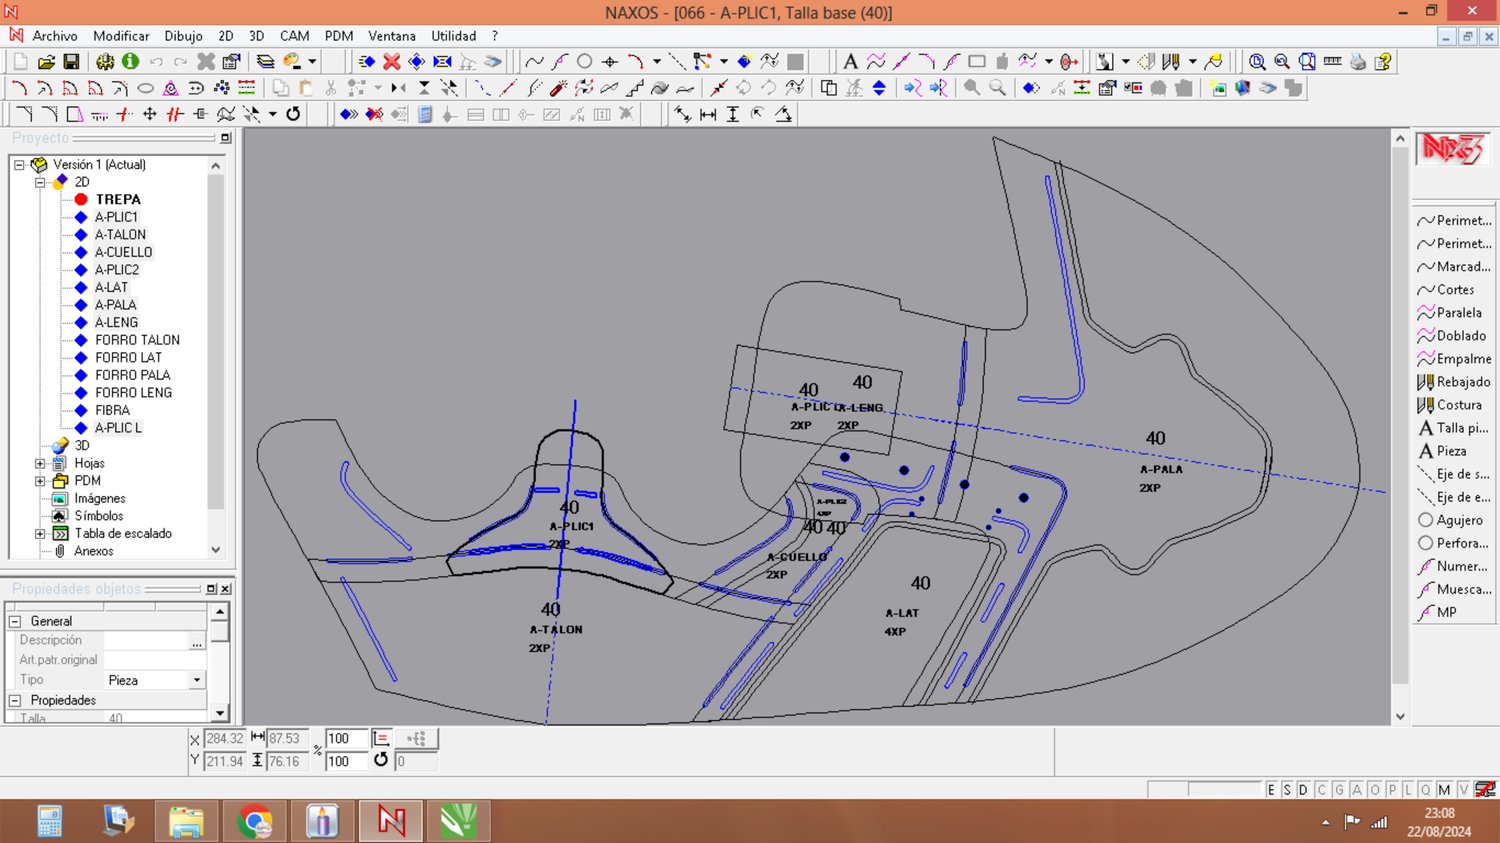Click the red X delete icon
This screenshot has width=1500, height=843.
[x=392, y=62]
